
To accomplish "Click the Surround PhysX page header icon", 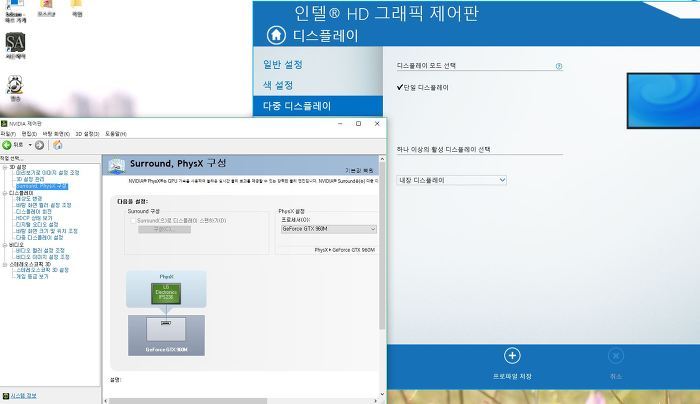I will click(117, 166).
